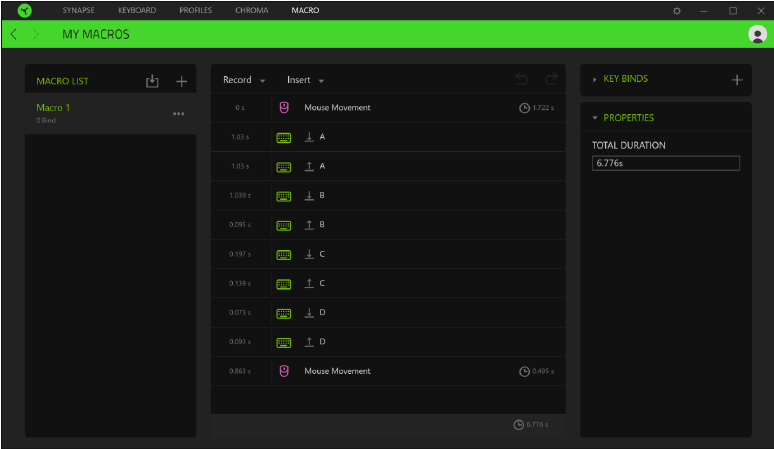
Task: Select the D key up event row
Action: pyautogui.click(x=388, y=342)
